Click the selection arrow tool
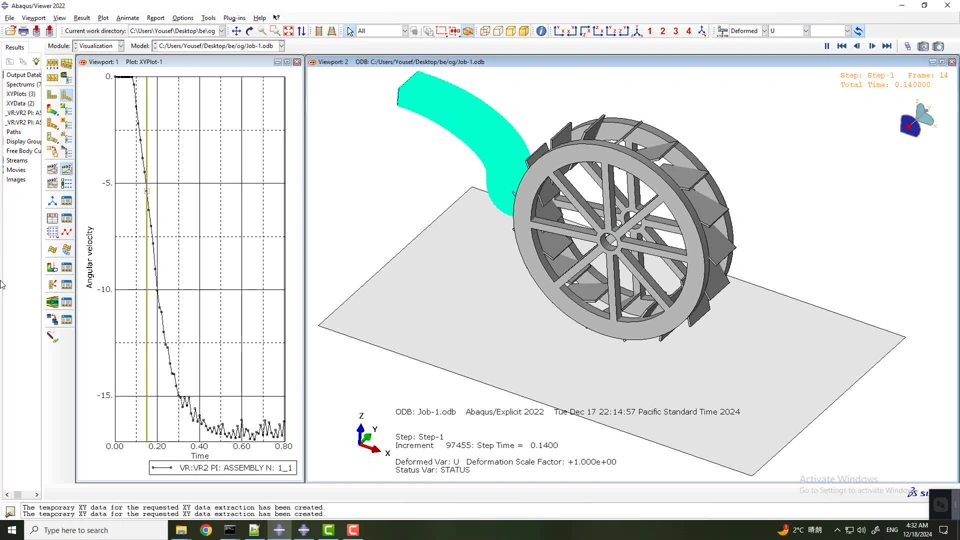Viewport: 960px width, 540px height. 350,31
